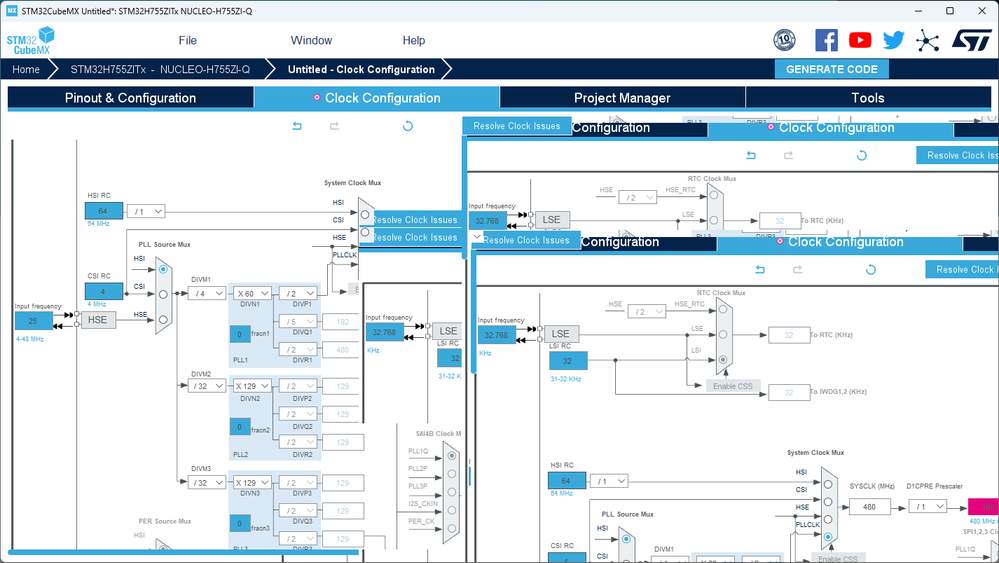This screenshot has height=563, width=999.
Task: Open the YouTube channel icon
Action: coord(860,40)
